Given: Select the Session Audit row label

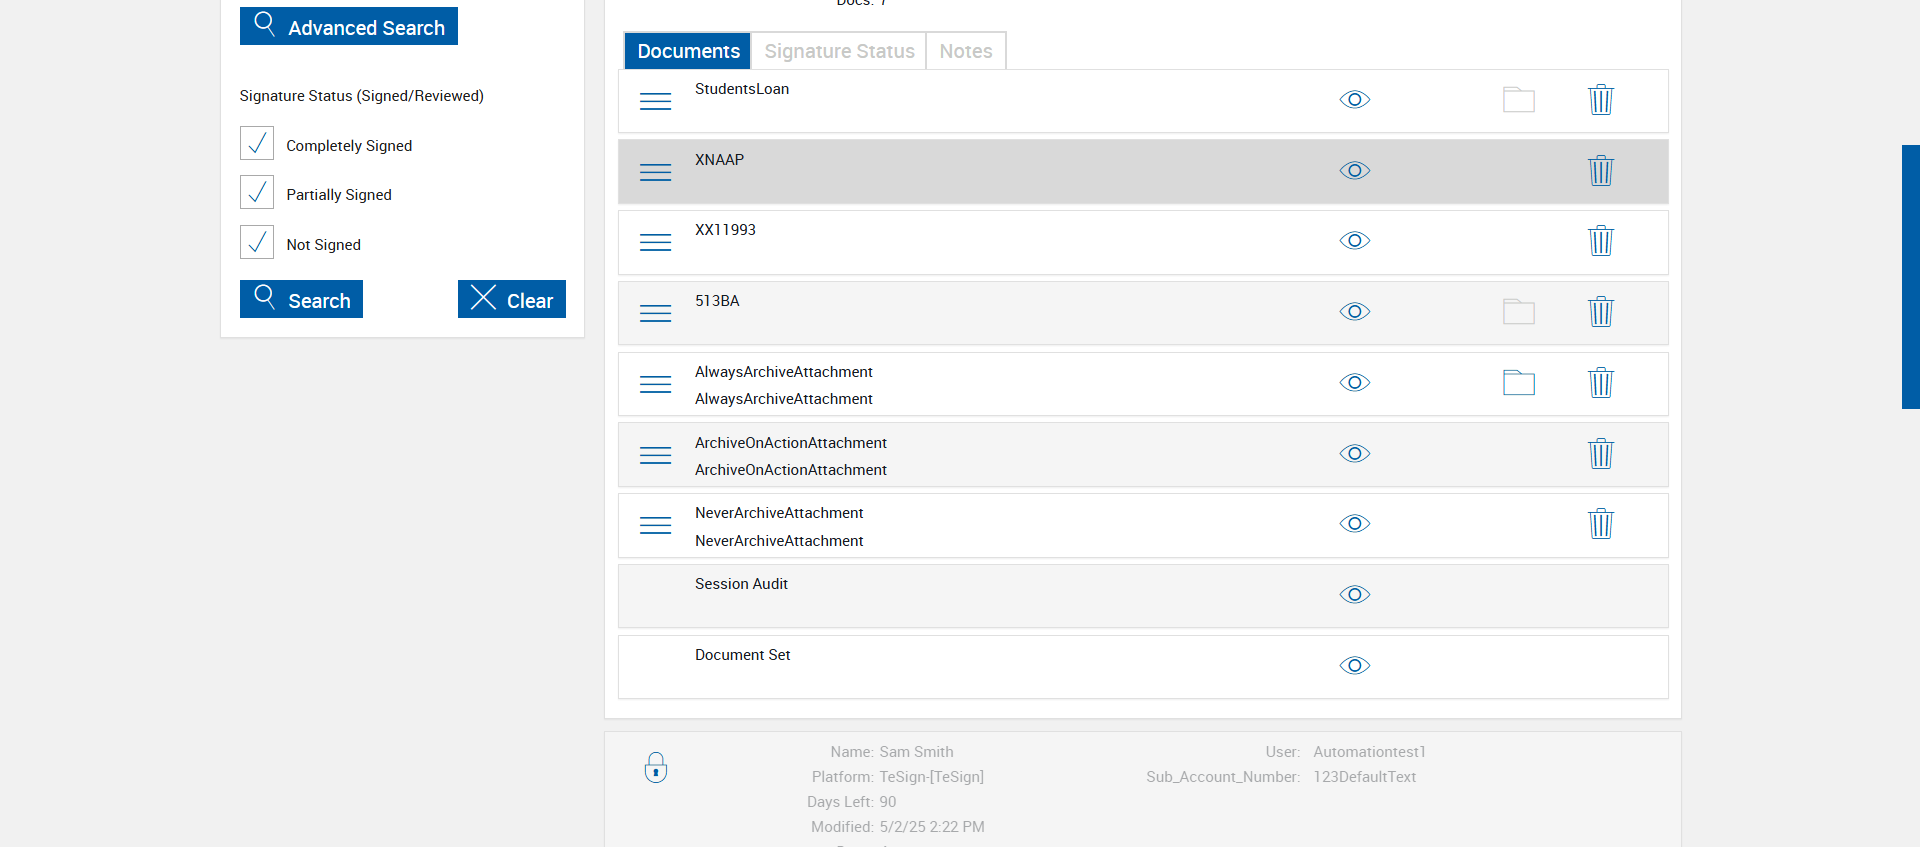Looking at the screenshot, I should coord(742,584).
